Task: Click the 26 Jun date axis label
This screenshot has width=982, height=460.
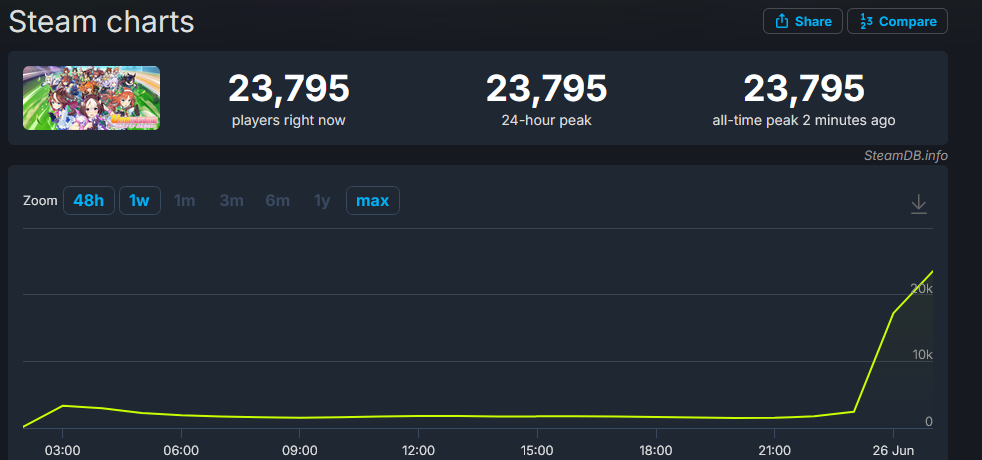Action: [893, 451]
